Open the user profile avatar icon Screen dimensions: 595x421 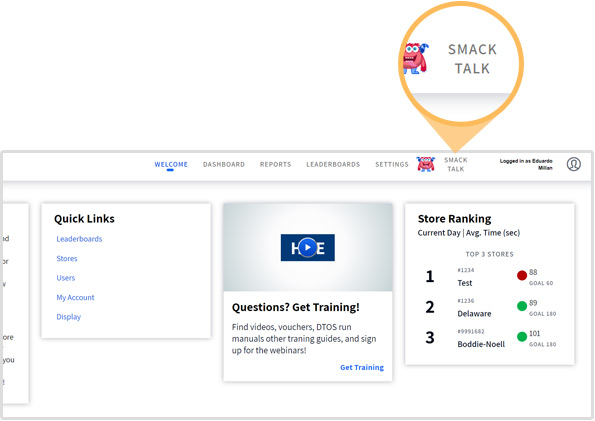[x=574, y=164]
